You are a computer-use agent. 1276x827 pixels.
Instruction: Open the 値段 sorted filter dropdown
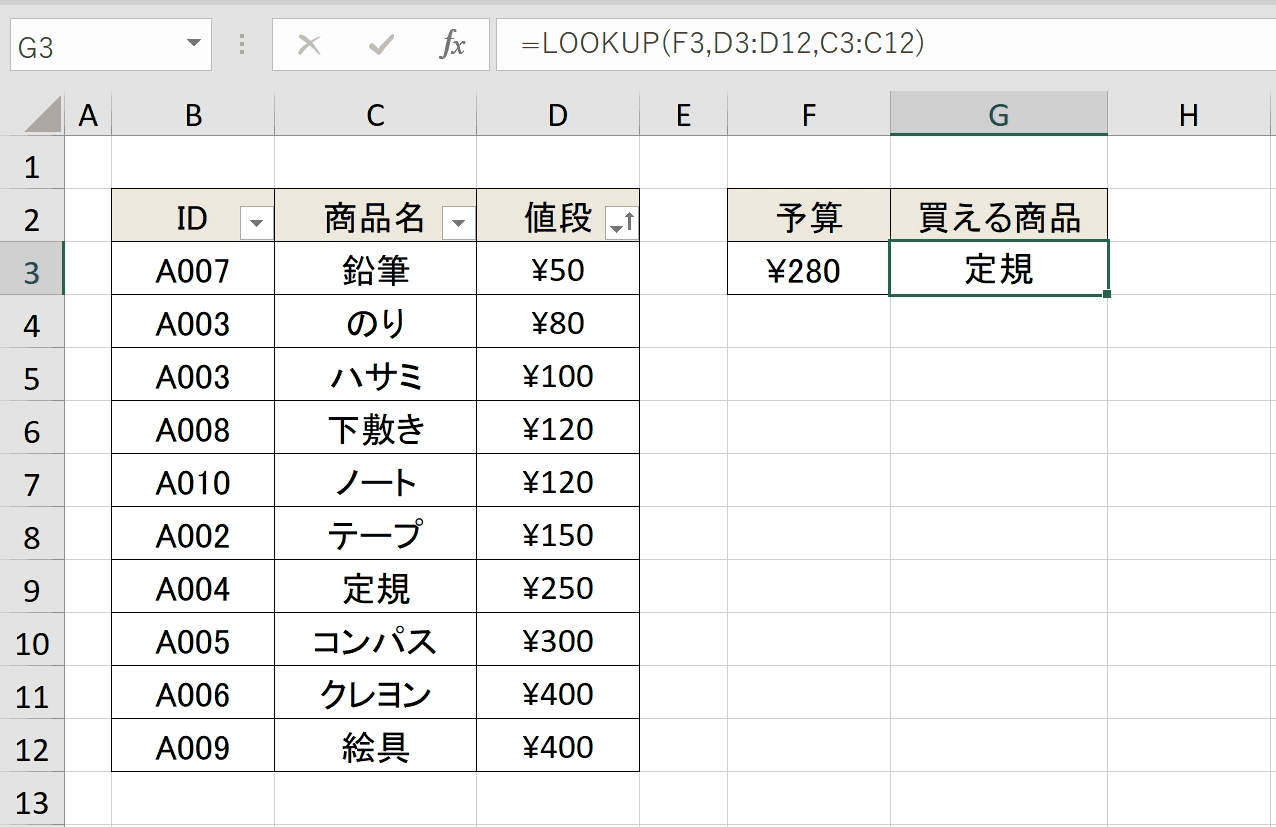coord(621,224)
